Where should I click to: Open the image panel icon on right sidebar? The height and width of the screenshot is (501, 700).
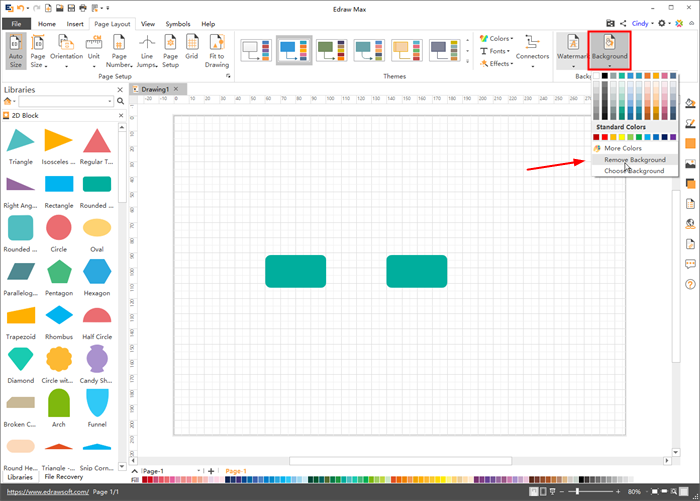point(690,164)
